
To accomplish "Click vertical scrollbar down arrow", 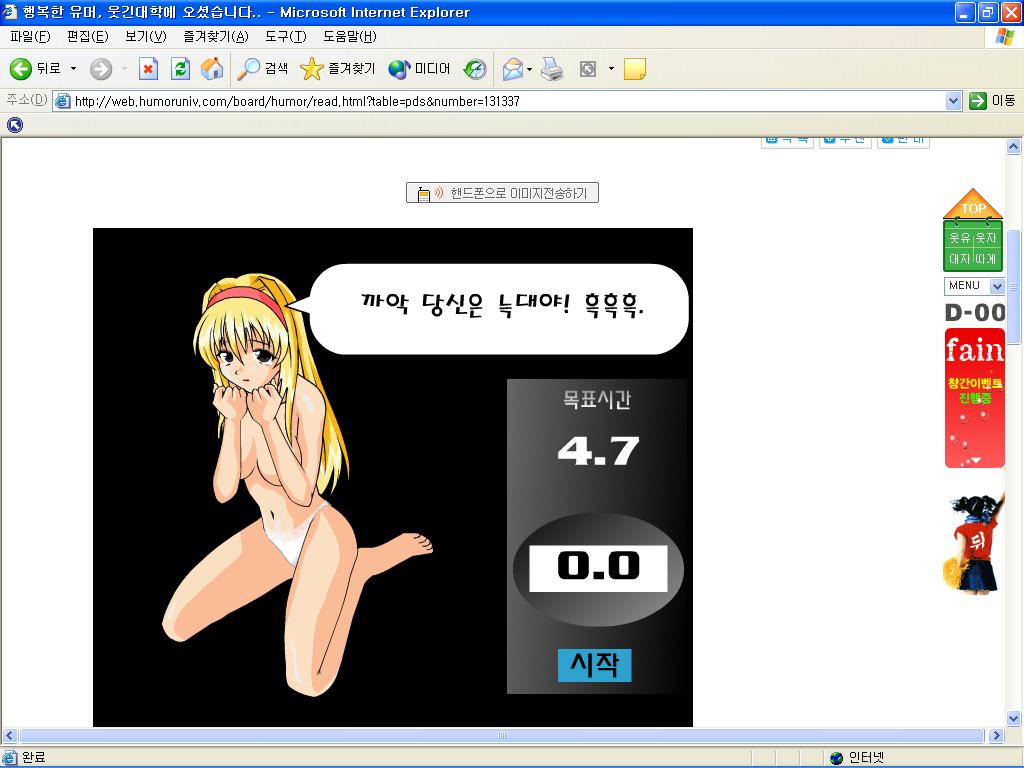I will click(x=1014, y=718).
